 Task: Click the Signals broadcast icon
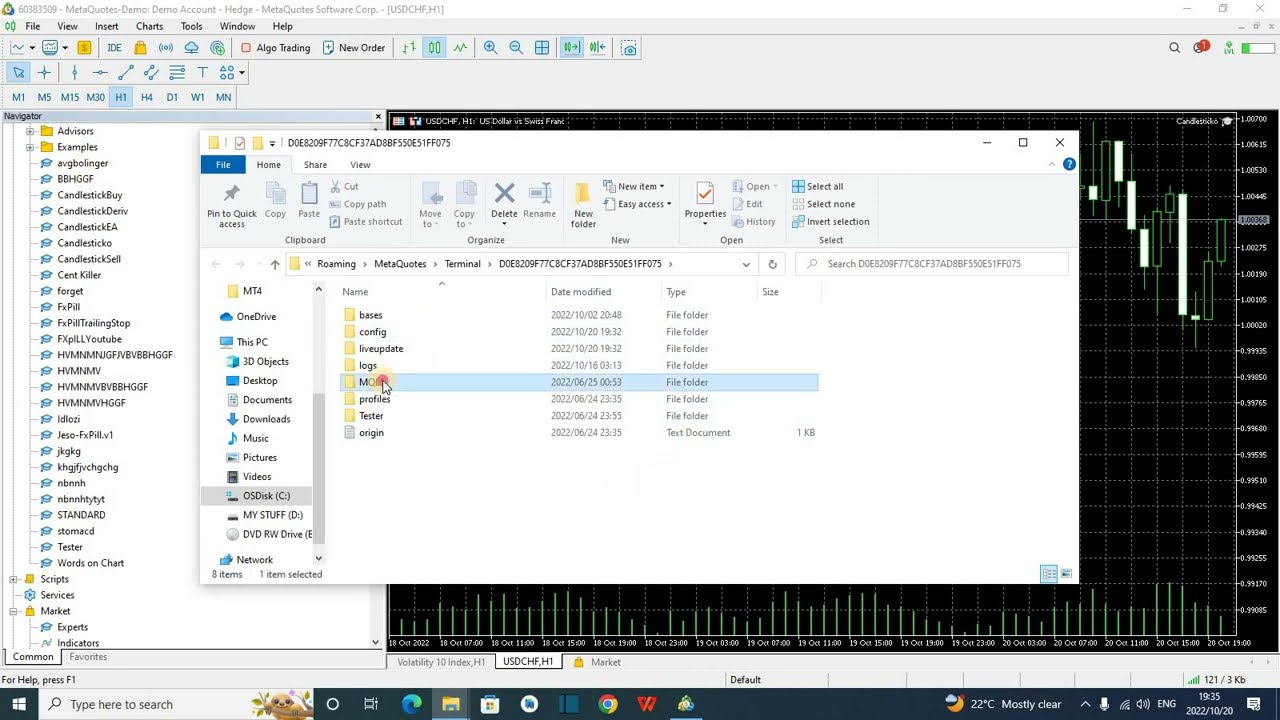point(166,48)
